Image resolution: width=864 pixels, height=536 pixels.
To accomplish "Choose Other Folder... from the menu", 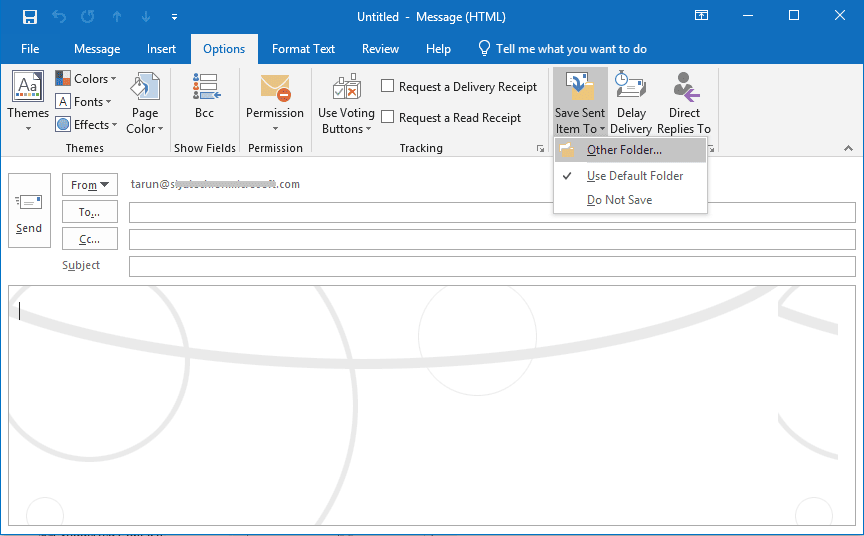I will tap(630, 150).
